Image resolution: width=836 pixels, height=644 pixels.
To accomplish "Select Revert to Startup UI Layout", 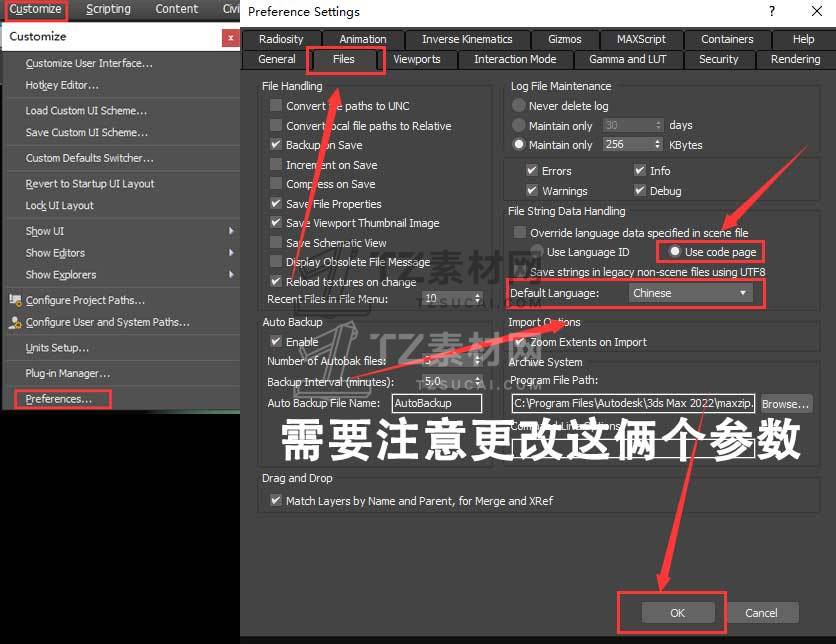I will (x=90, y=183).
